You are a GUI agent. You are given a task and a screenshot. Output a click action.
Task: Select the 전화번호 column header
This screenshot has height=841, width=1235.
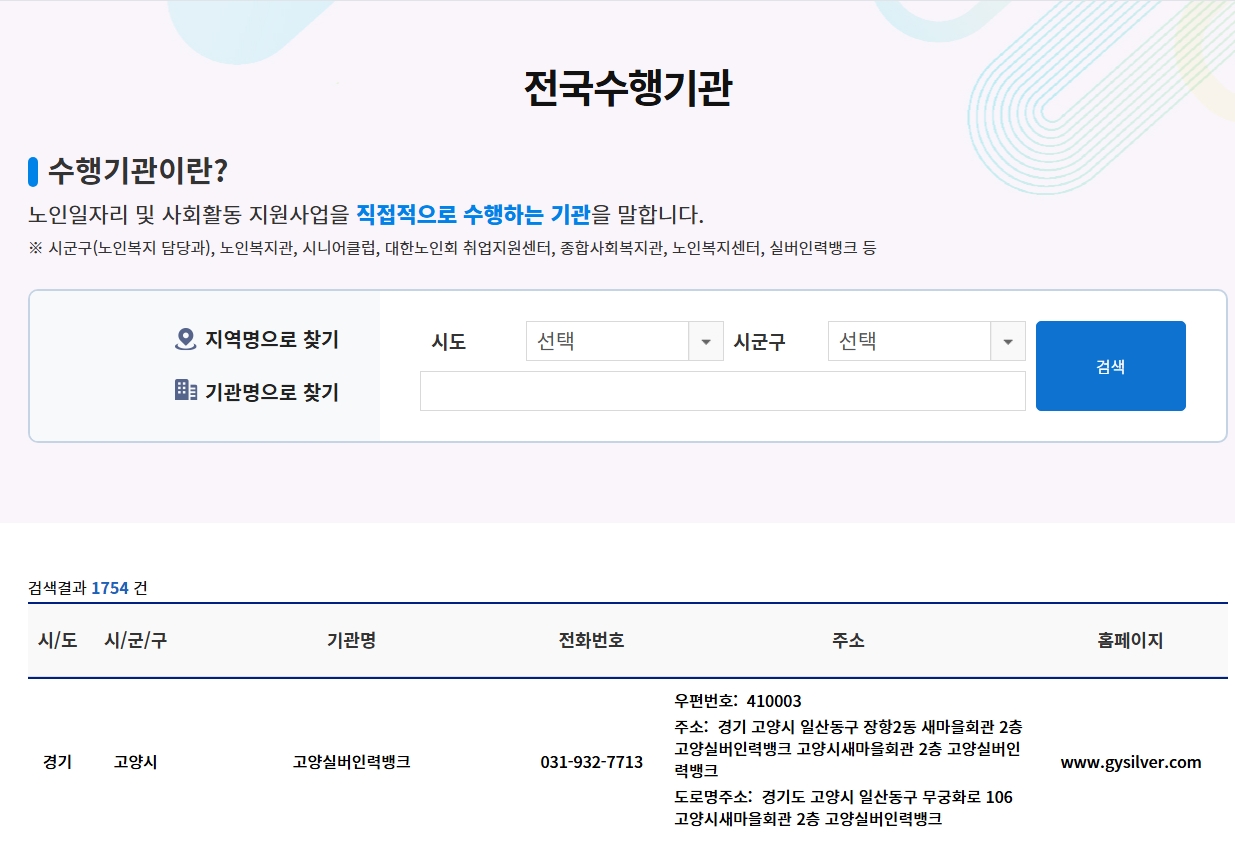pyautogui.click(x=590, y=642)
